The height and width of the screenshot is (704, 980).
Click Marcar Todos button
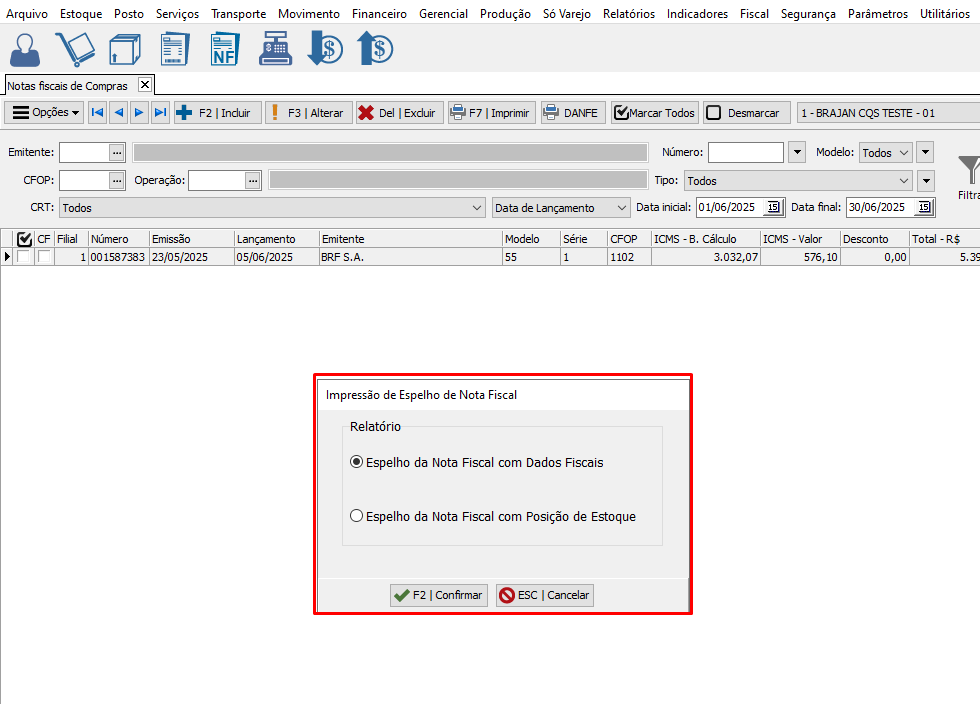(654, 113)
